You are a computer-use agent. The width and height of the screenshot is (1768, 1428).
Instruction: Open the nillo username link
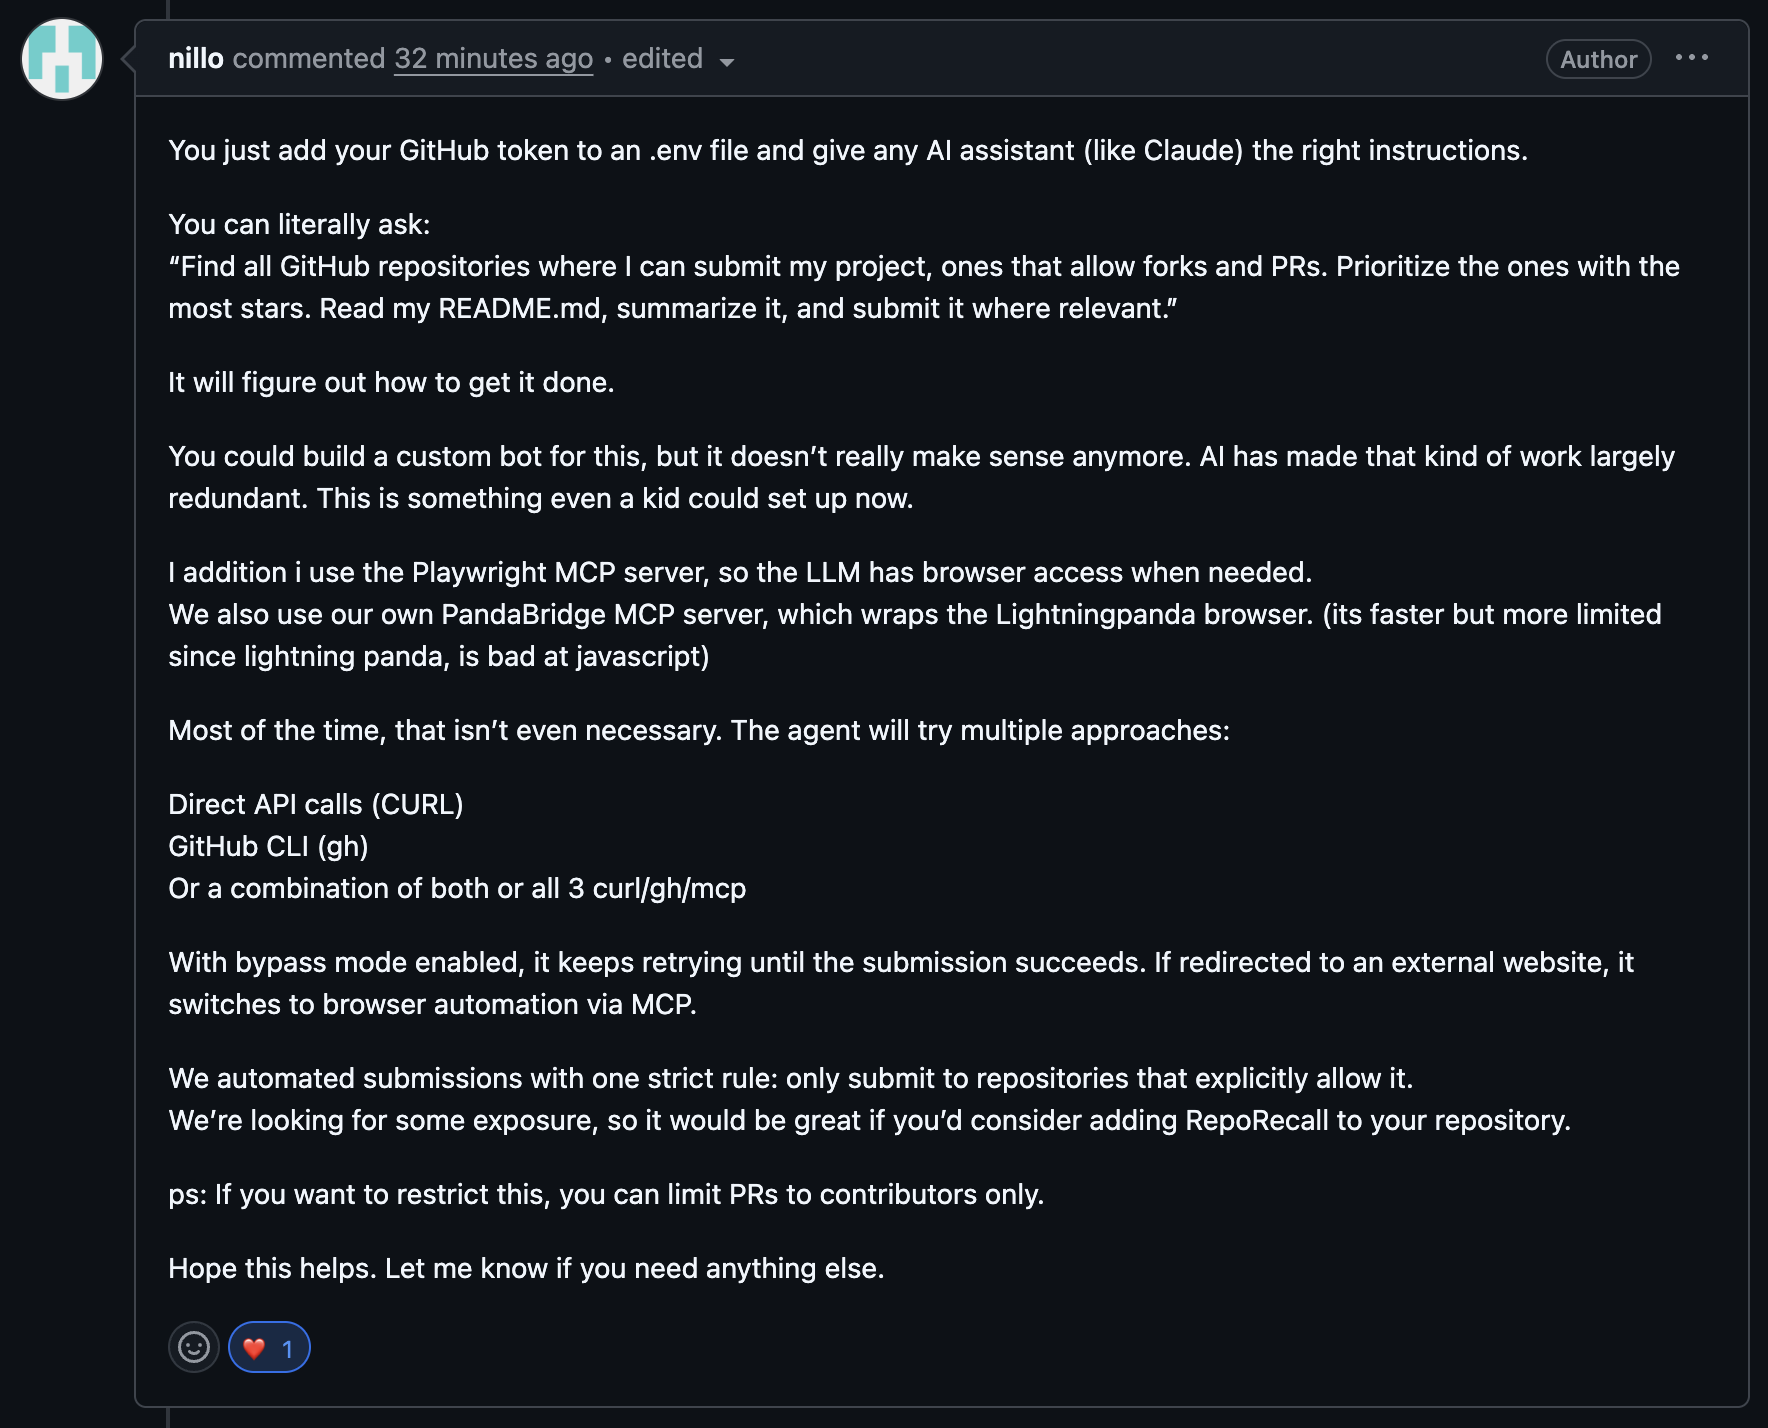(196, 59)
